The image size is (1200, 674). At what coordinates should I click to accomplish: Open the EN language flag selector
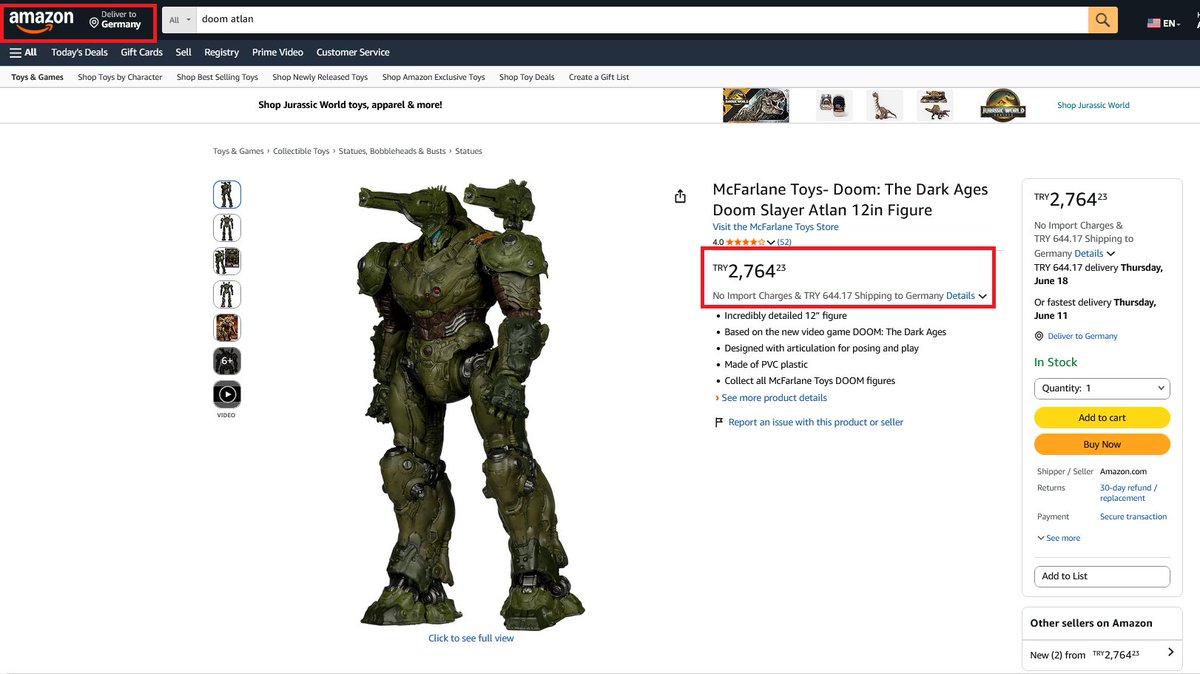pyautogui.click(x=1164, y=22)
